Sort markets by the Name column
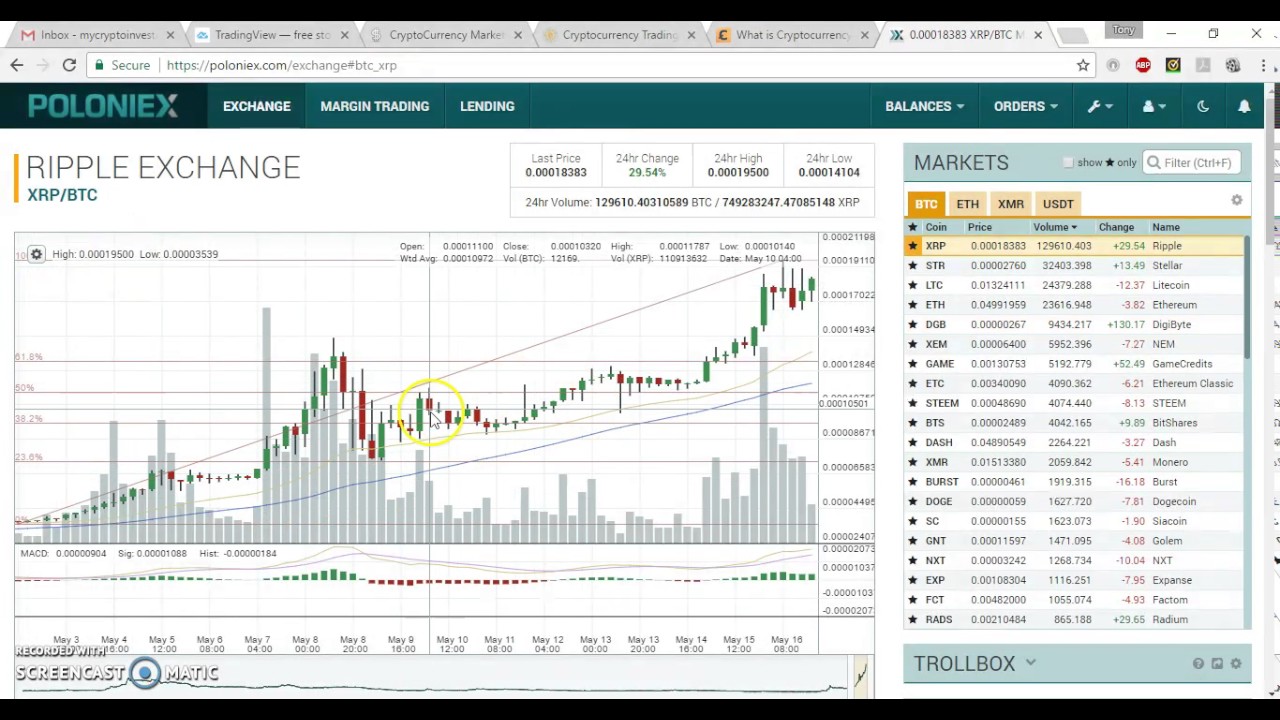The image size is (1280, 720). (x=1166, y=227)
